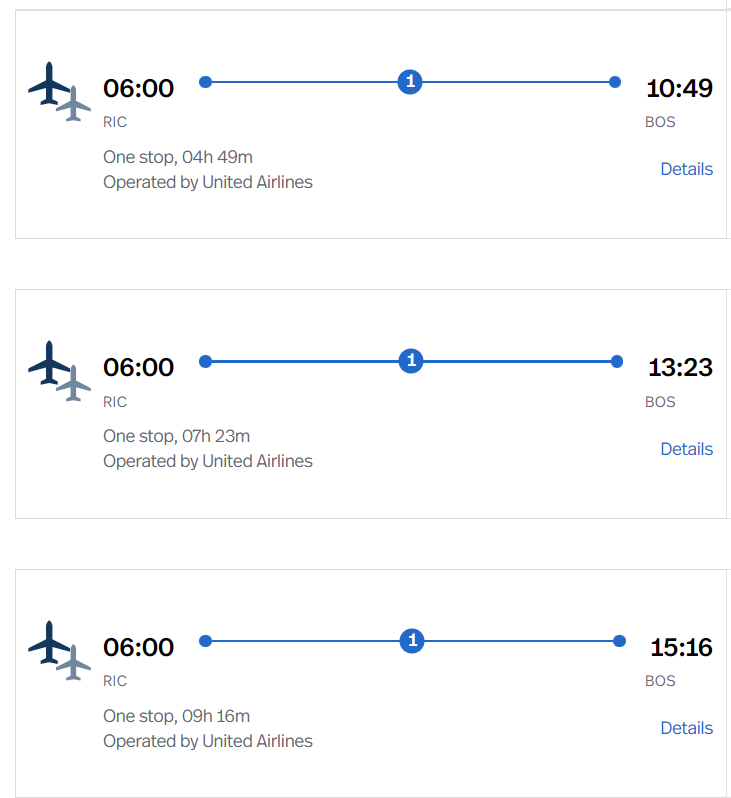
Task: Select the 15:16 arrival time
Action: point(681,648)
